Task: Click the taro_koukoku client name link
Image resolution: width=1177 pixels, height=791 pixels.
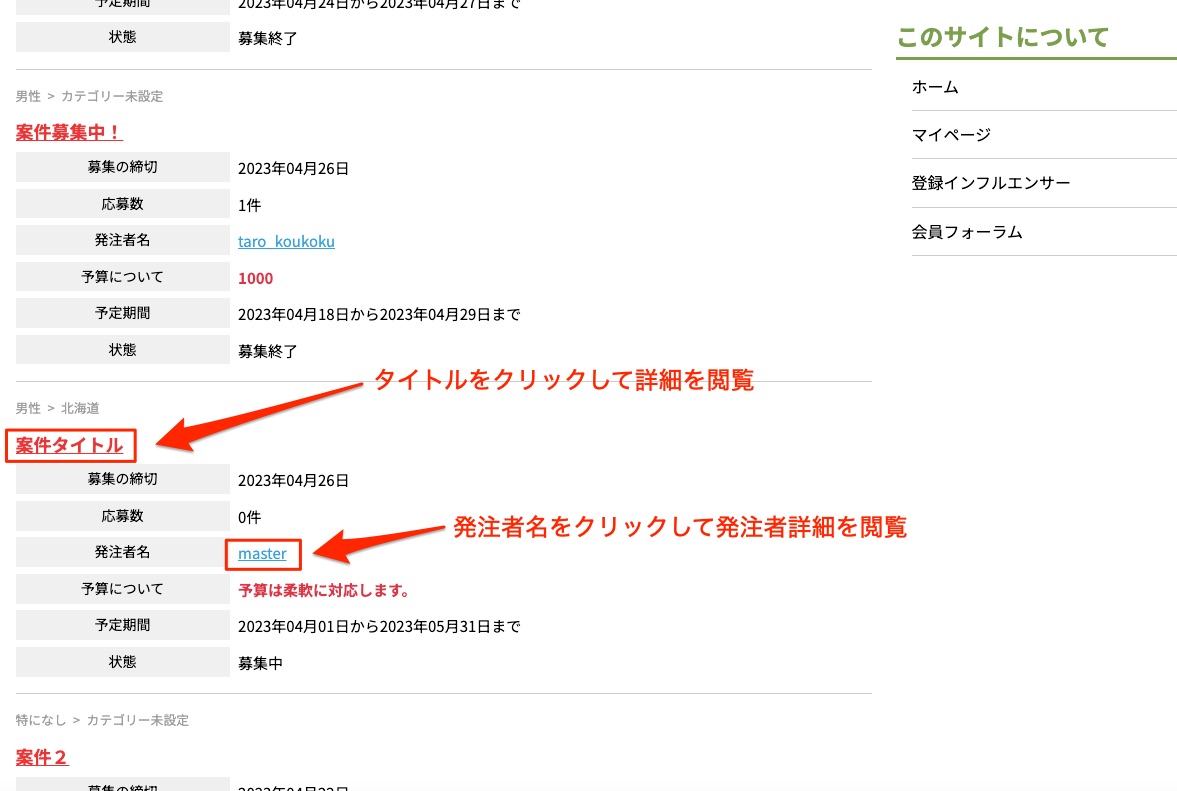Action: click(x=286, y=241)
